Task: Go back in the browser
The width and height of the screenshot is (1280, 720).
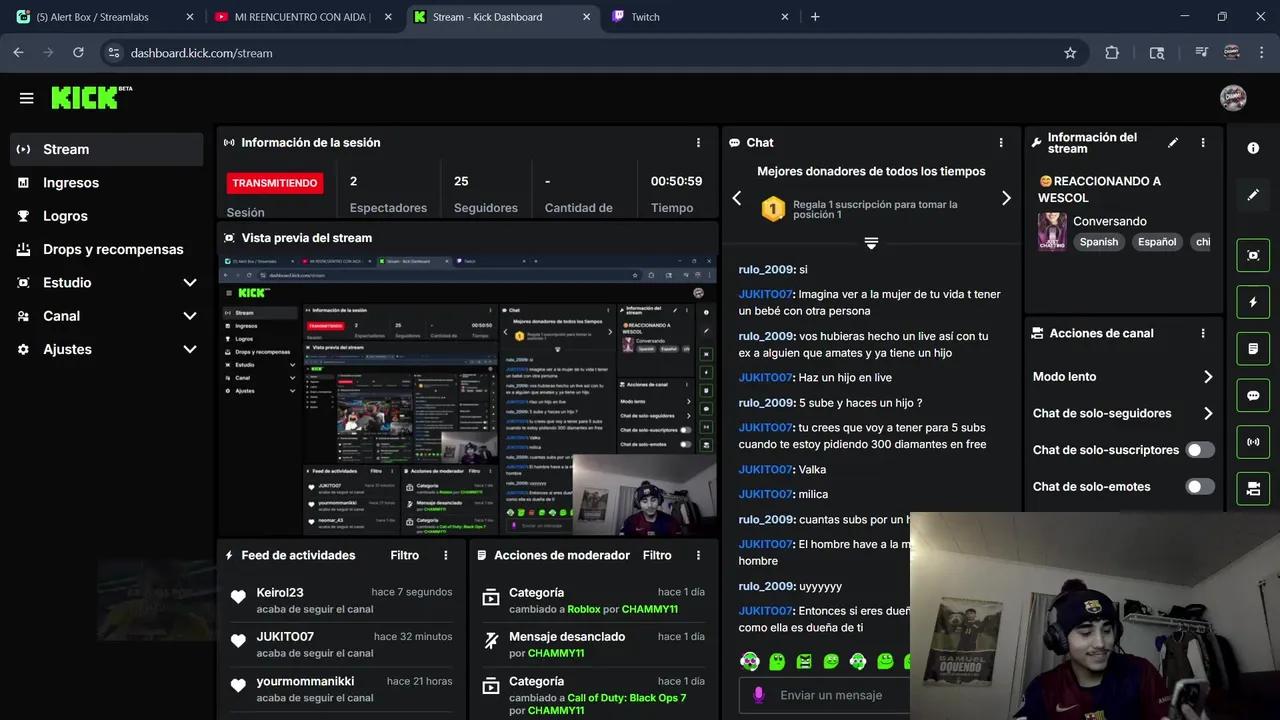Action: click(19, 53)
